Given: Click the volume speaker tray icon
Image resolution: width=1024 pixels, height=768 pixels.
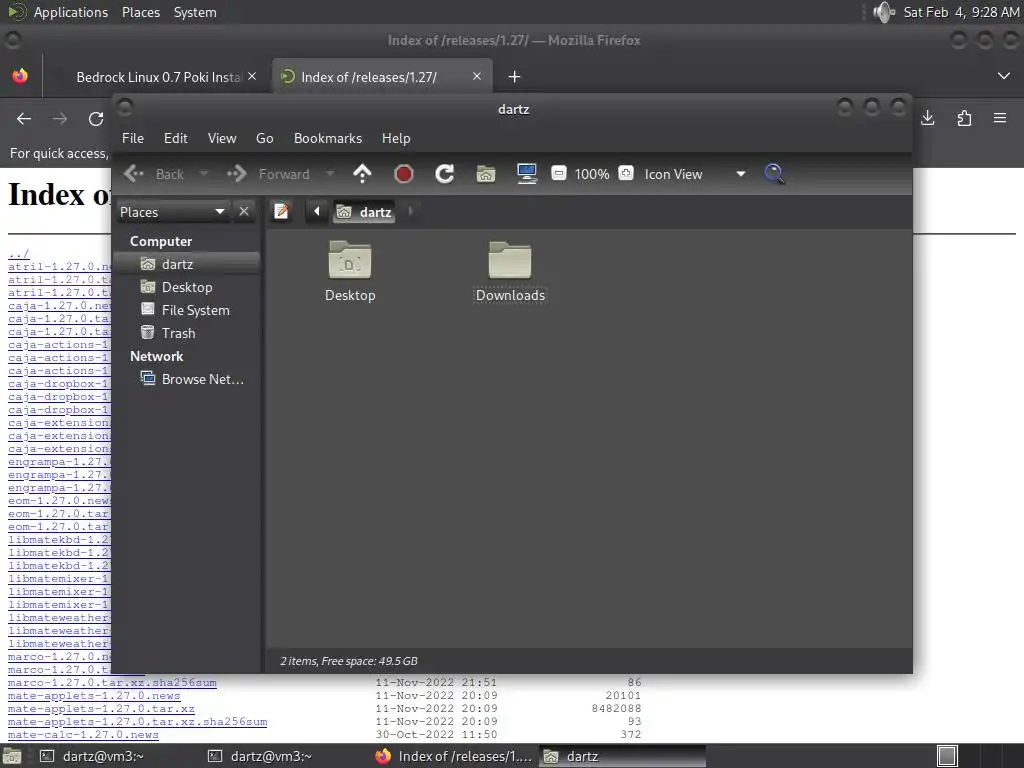Looking at the screenshot, I should point(884,12).
